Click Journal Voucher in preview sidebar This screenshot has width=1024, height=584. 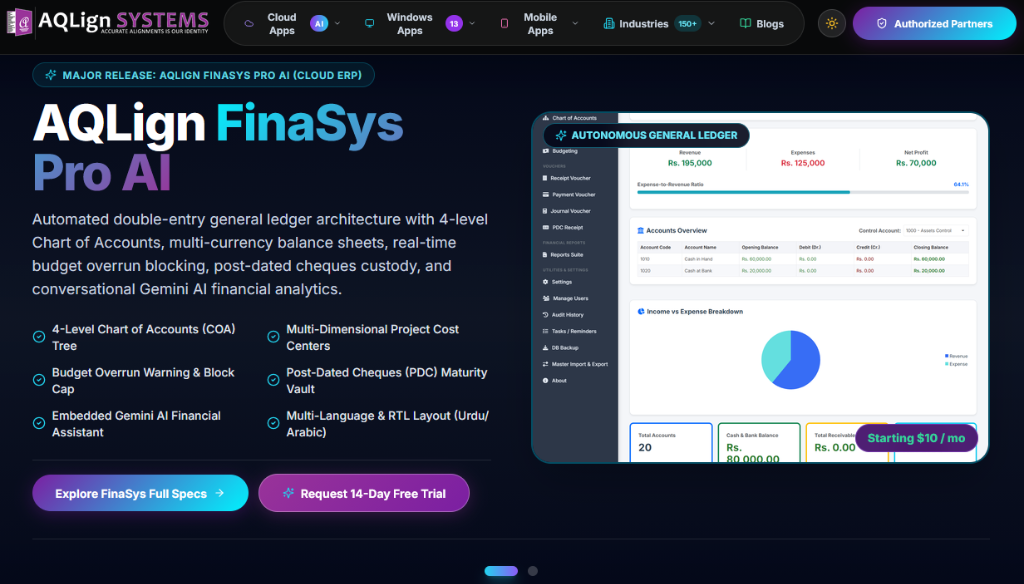[566, 211]
